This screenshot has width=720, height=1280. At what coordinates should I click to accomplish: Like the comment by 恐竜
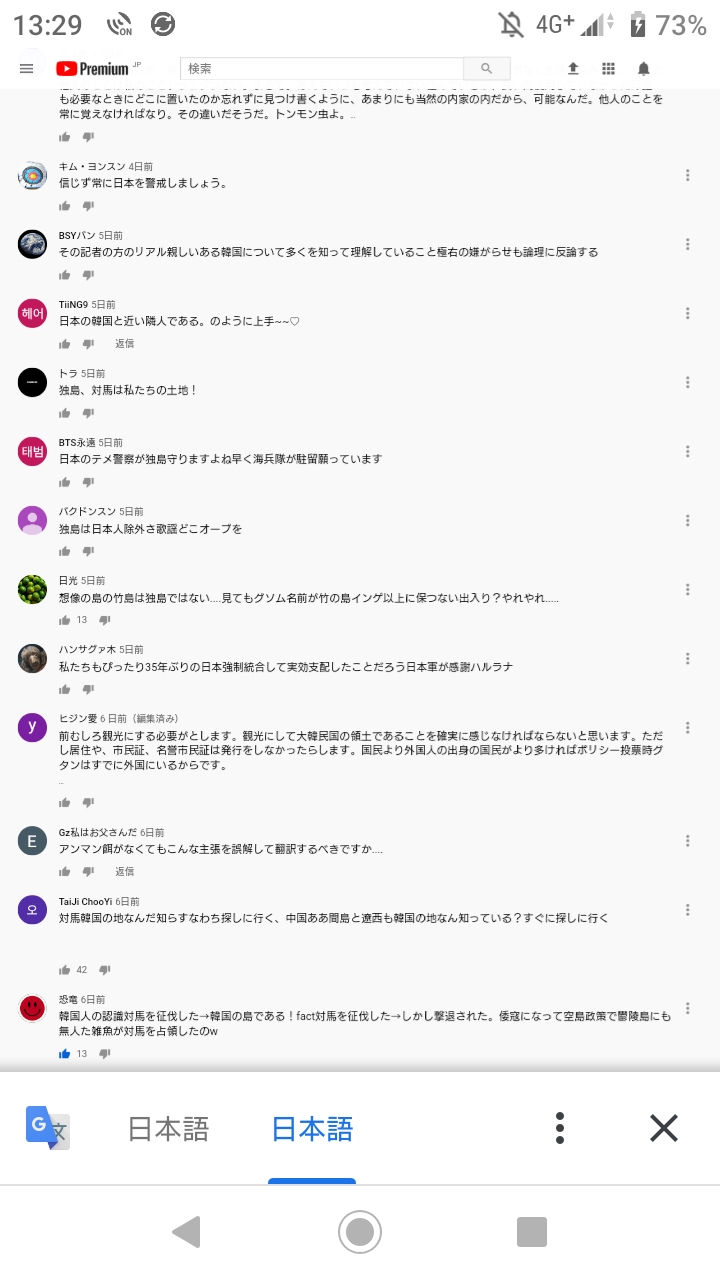pos(65,1053)
